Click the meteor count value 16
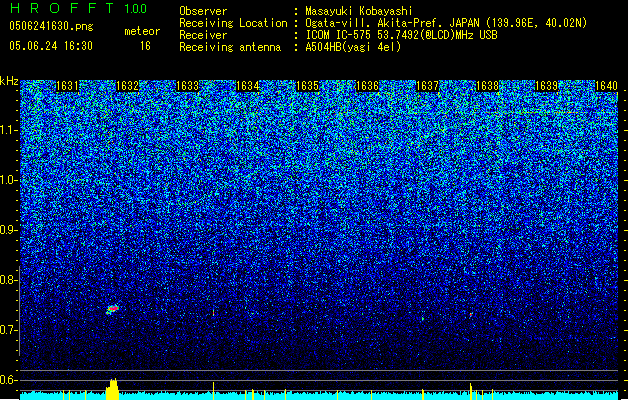The height and width of the screenshot is (400, 629). (x=145, y=46)
